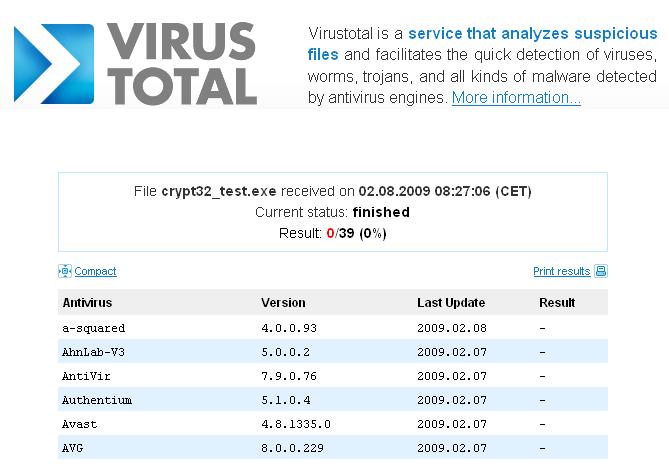Click the crypt32_test.exe file name

[x=219, y=191]
